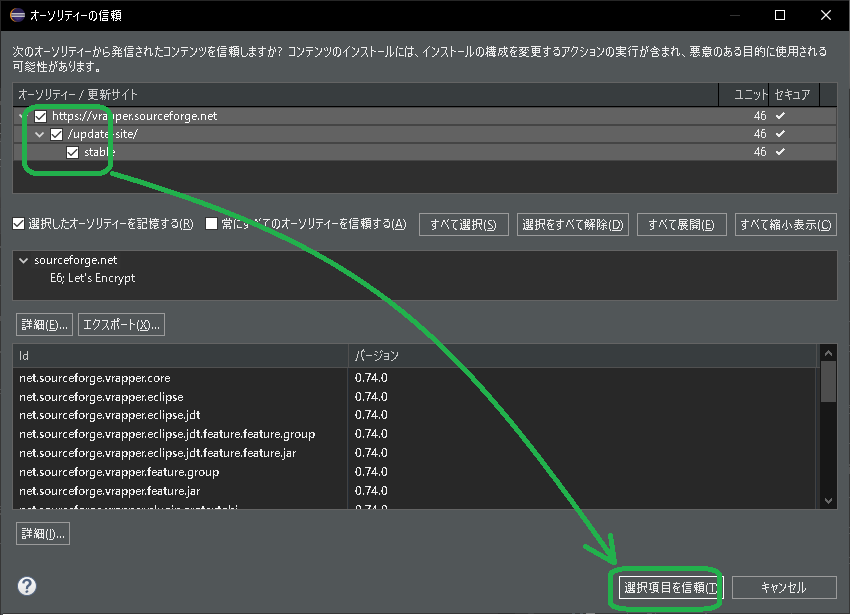Toggle the https://vrapper.sourceforge.net checkbox
This screenshot has height=615, width=850.
41,116
